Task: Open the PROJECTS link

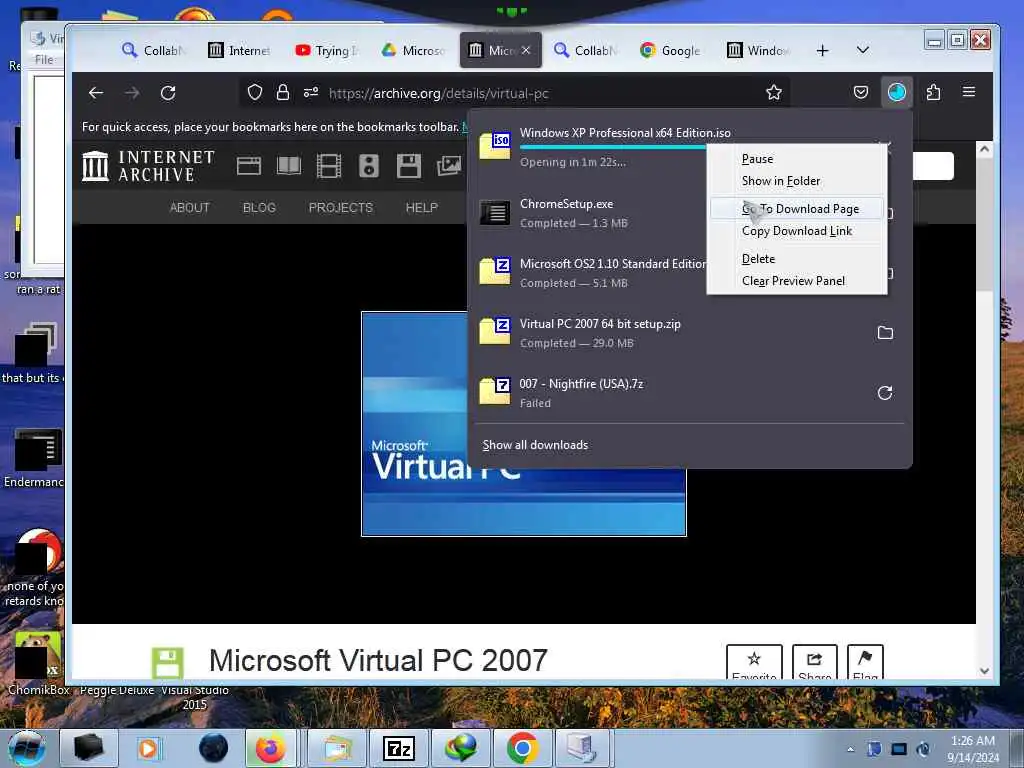Action: coord(340,208)
